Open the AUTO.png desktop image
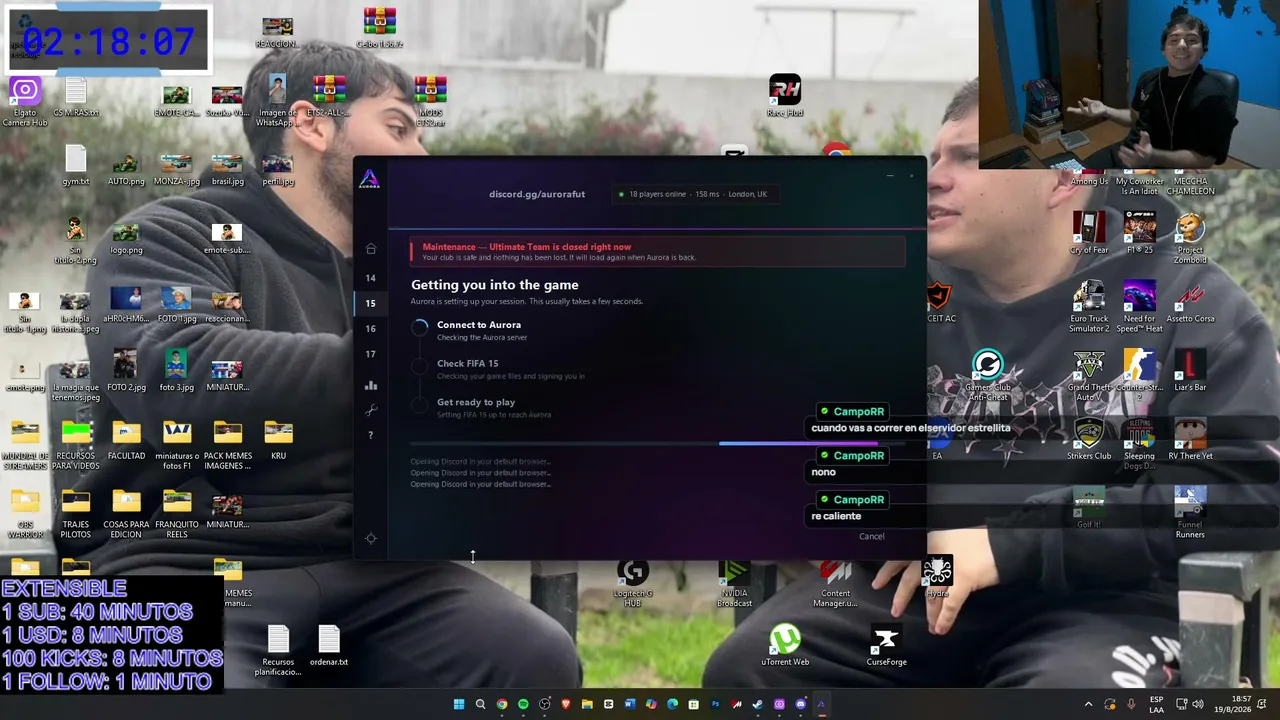Viewport: 1280px width, 720px height. click(126, 166)
